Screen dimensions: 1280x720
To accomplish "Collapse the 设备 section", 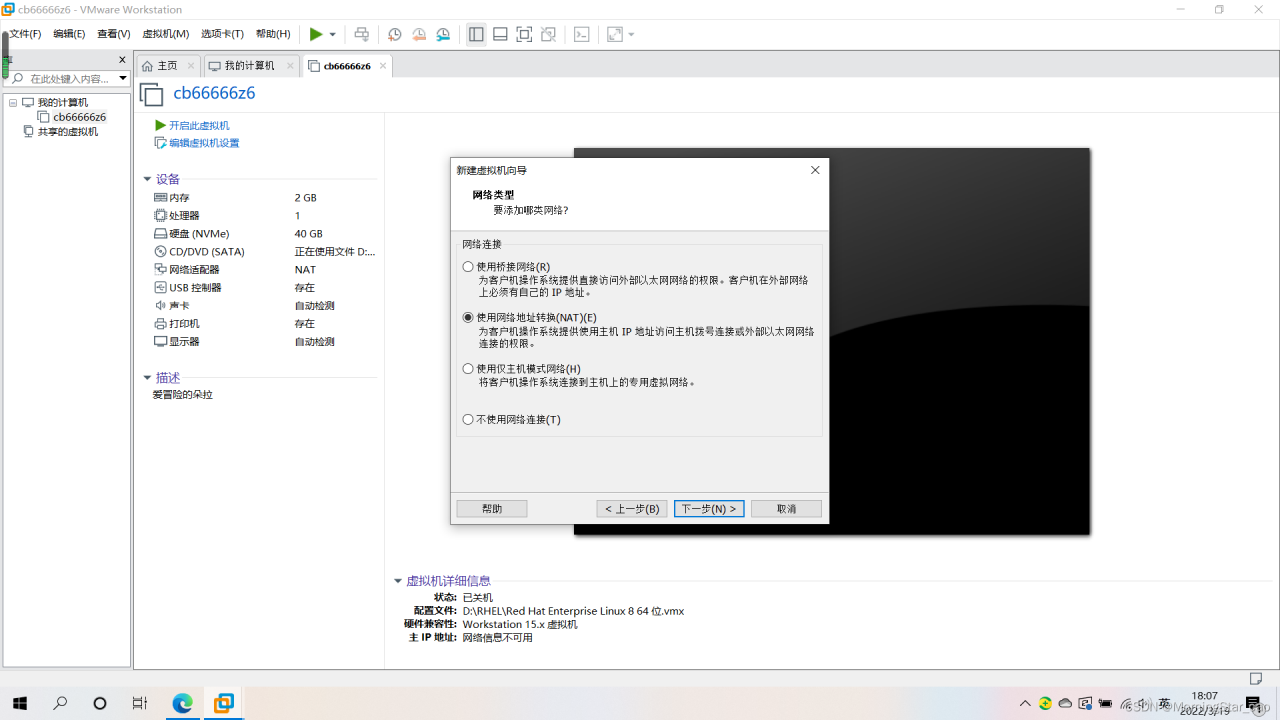I will 147,179.
